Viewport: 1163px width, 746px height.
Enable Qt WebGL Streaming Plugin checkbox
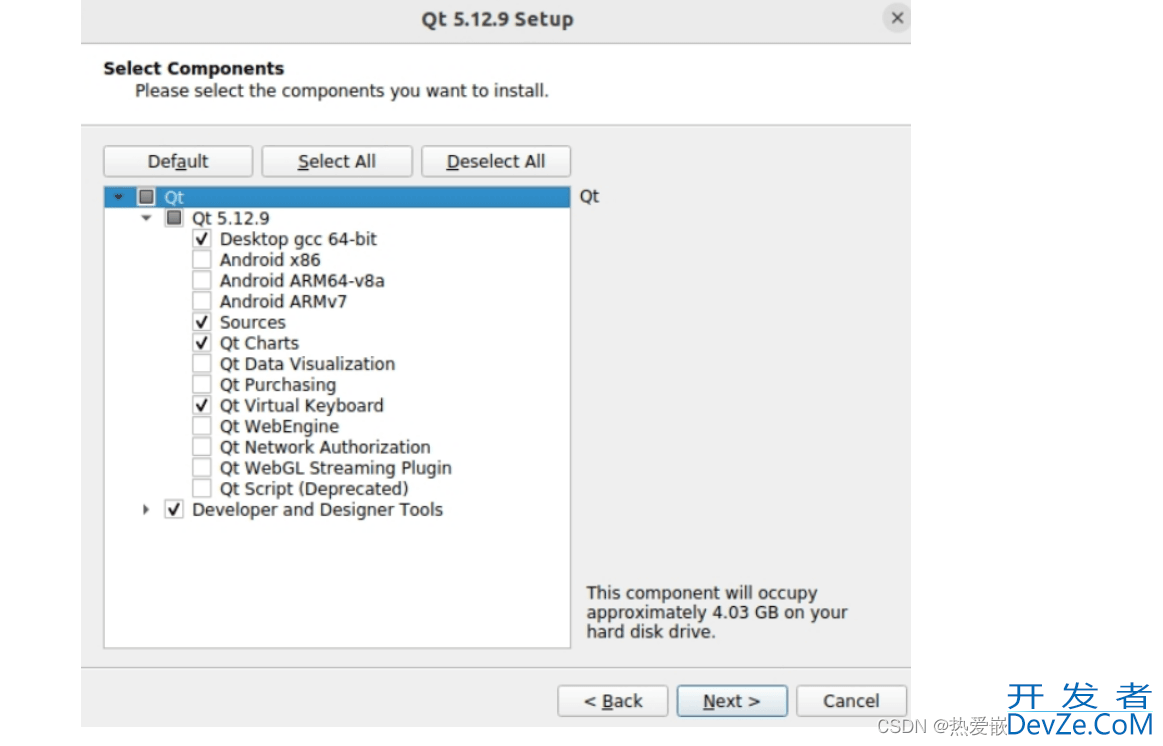click(201, 467)
